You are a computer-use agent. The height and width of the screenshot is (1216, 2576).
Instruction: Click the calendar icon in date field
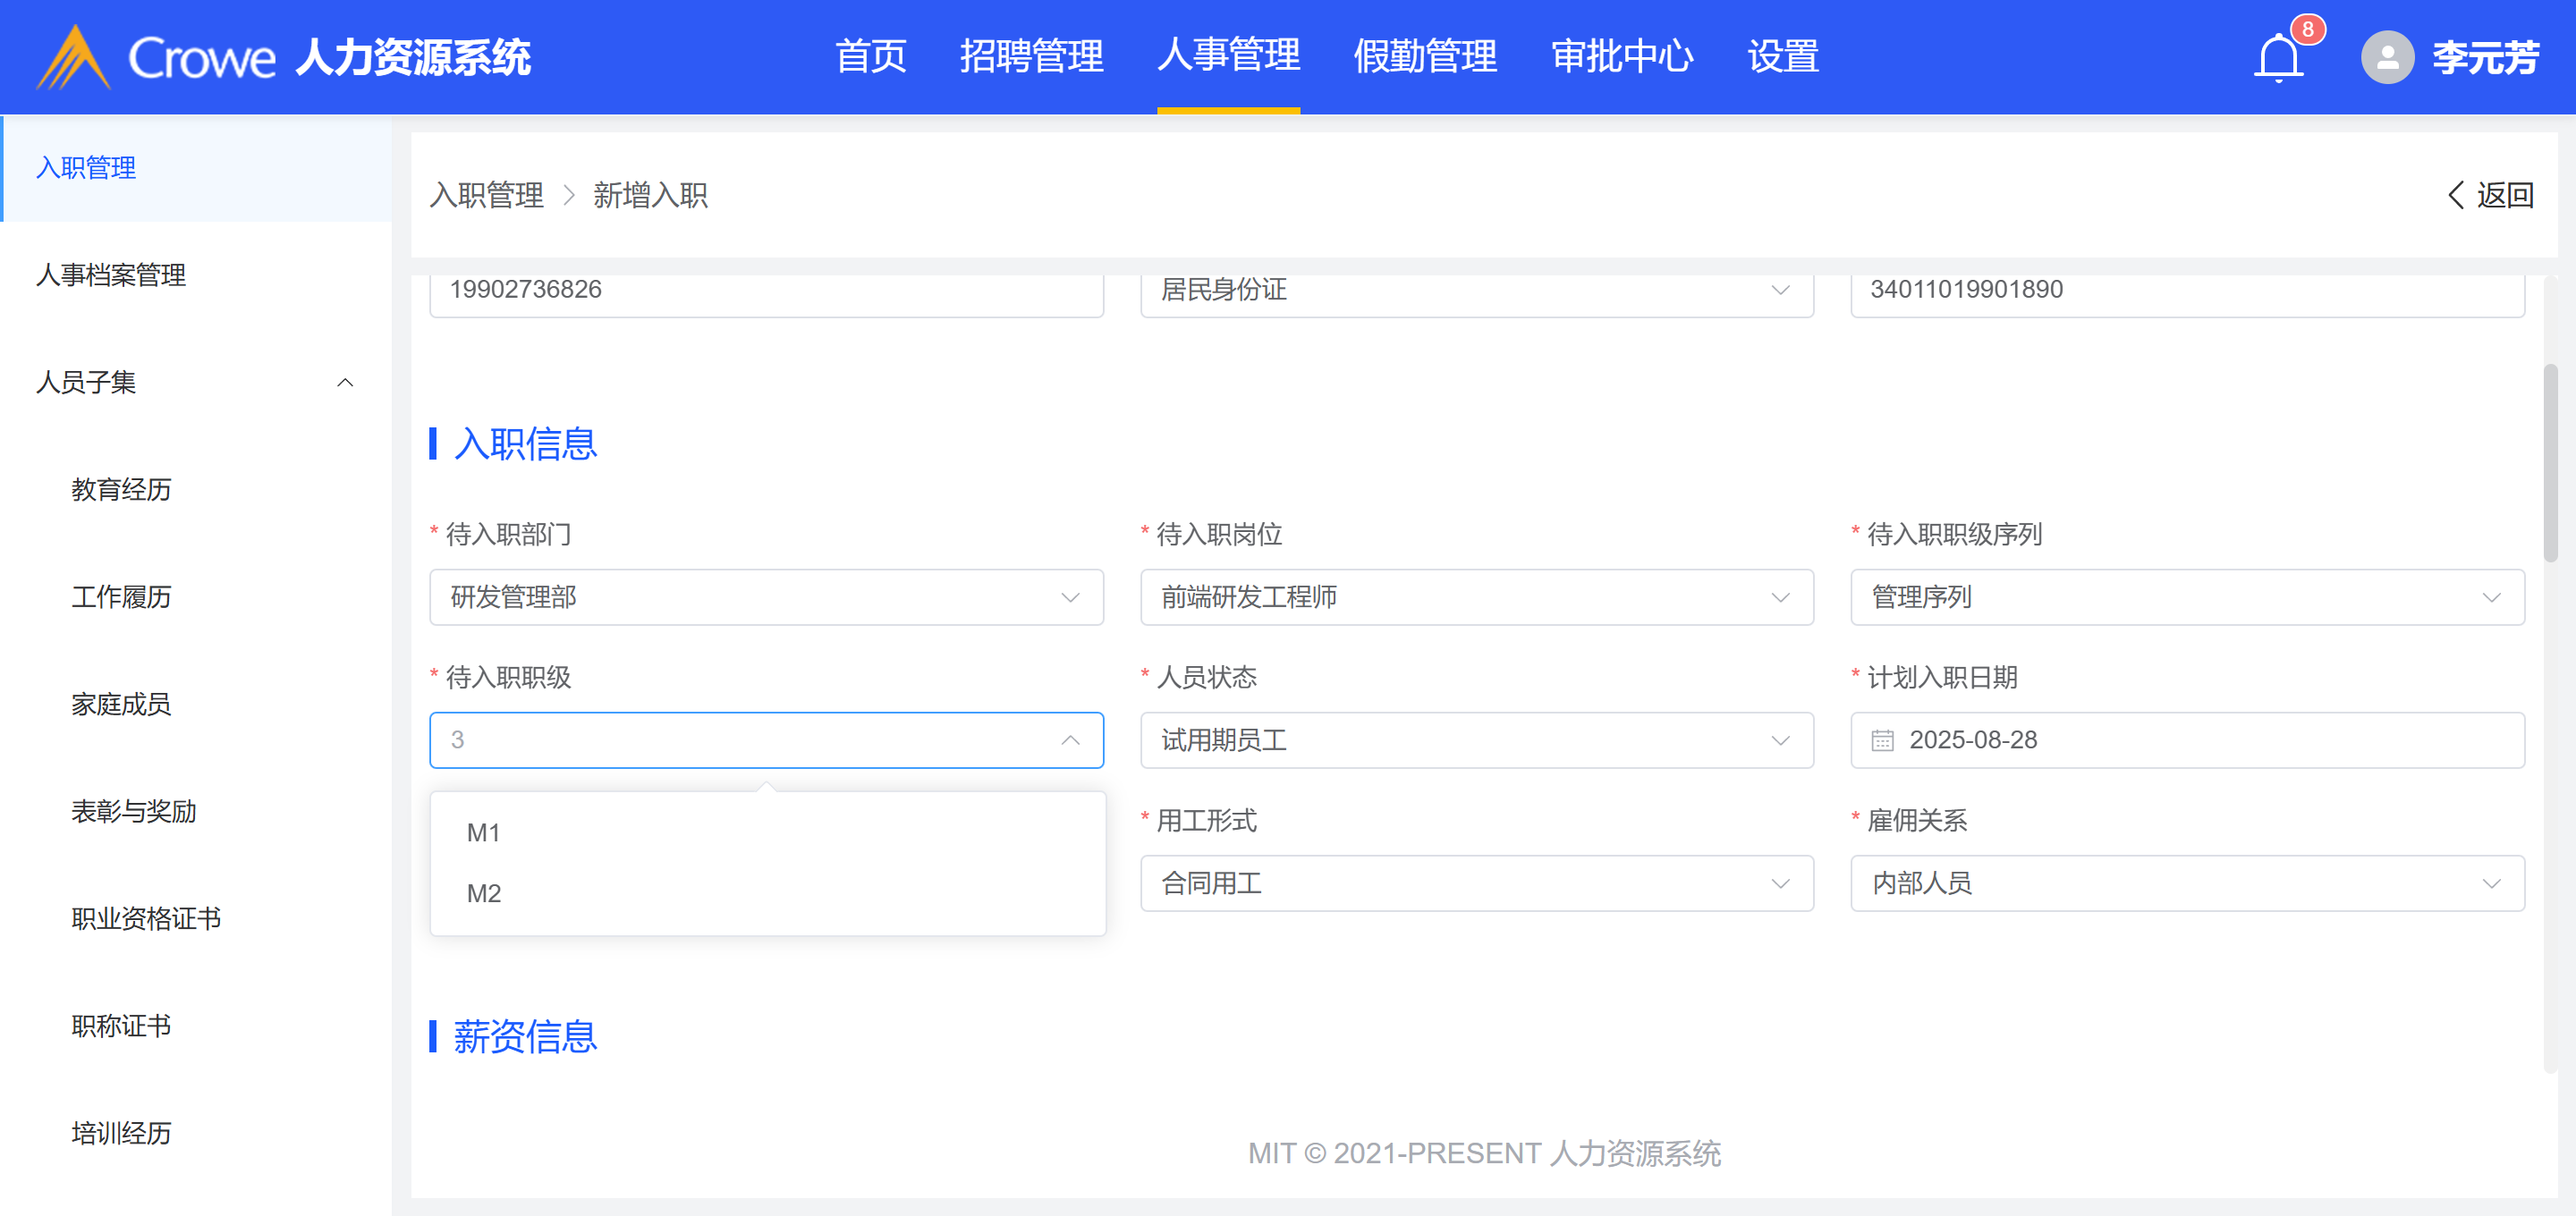1882,741
